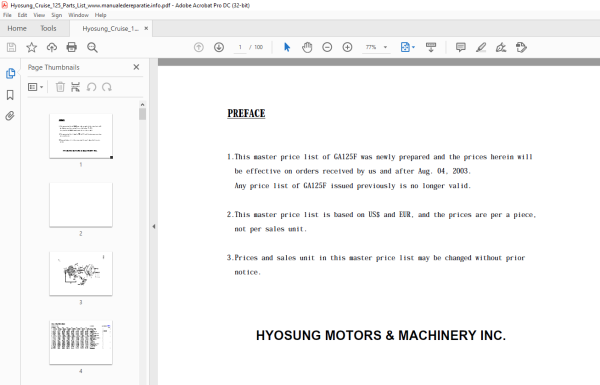The width and height of the screenshot is (600, 385).
Task: Show the Bookmarks panel
Action: click(10, 95)
